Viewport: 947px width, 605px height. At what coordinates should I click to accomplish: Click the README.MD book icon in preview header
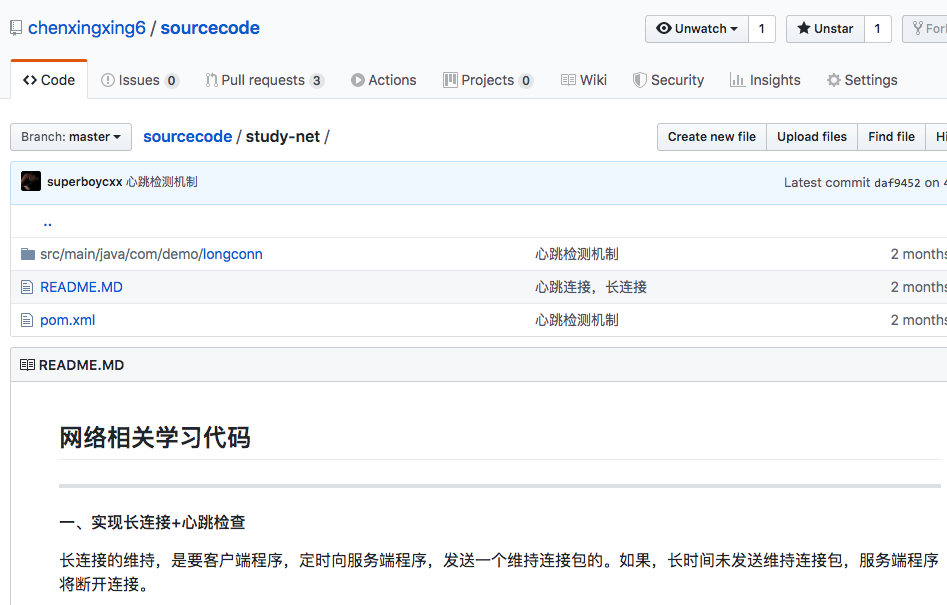[x=27, y=365]
